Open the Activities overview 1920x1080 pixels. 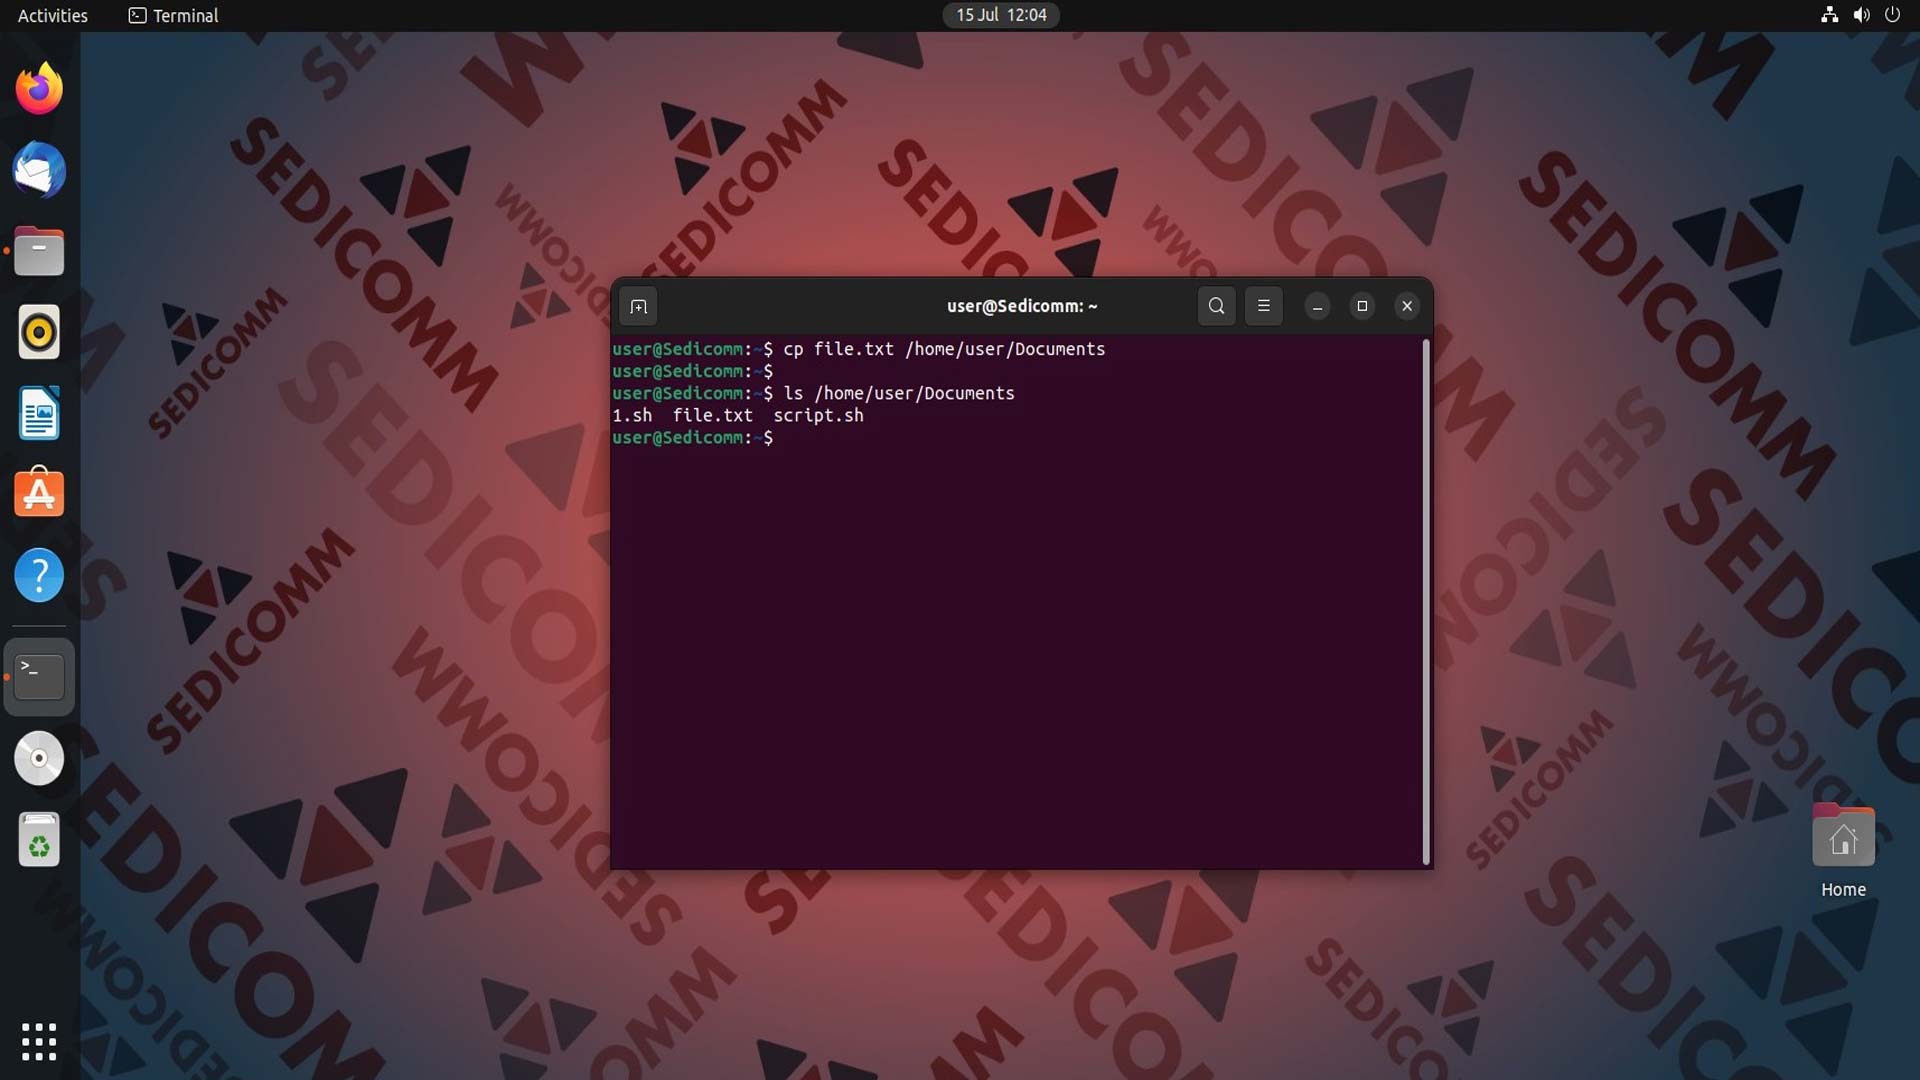tap(53, 15)
